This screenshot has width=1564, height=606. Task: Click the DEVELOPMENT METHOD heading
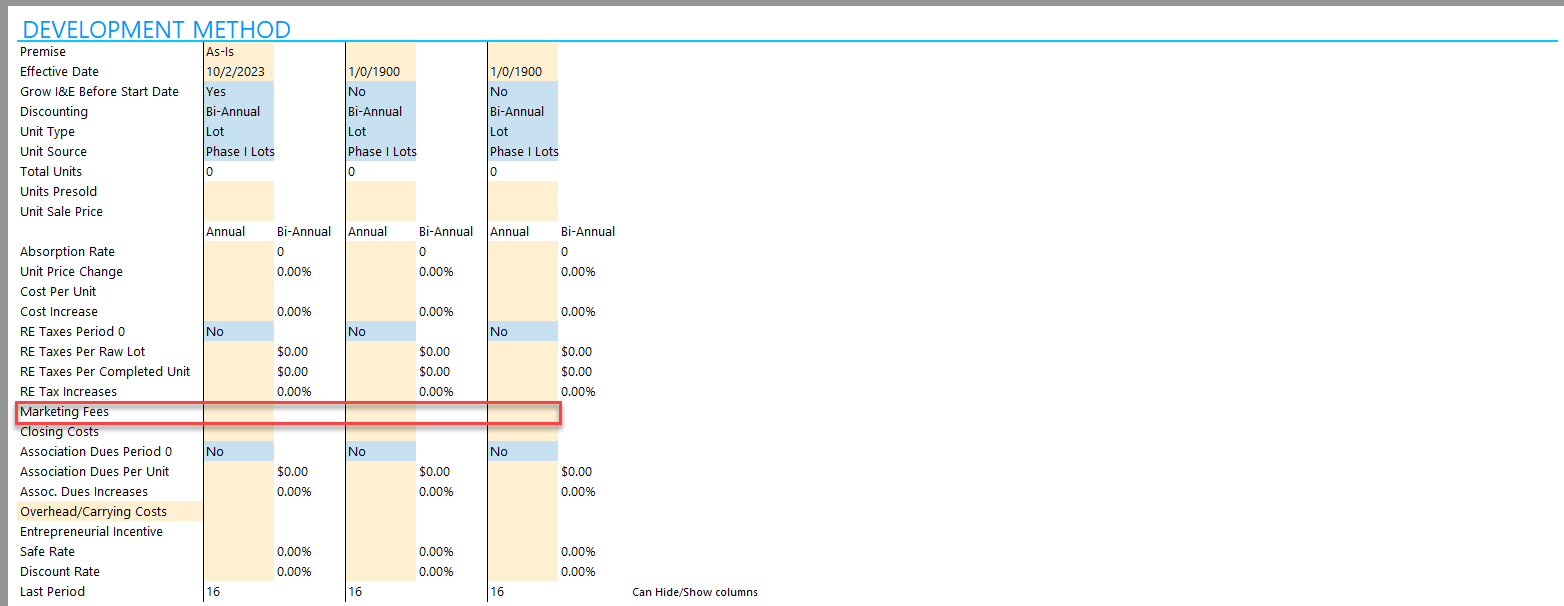(156, 29)
